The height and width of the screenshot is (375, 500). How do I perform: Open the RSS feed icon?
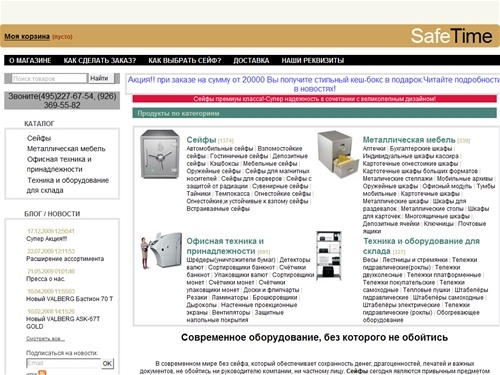[42, 373]
